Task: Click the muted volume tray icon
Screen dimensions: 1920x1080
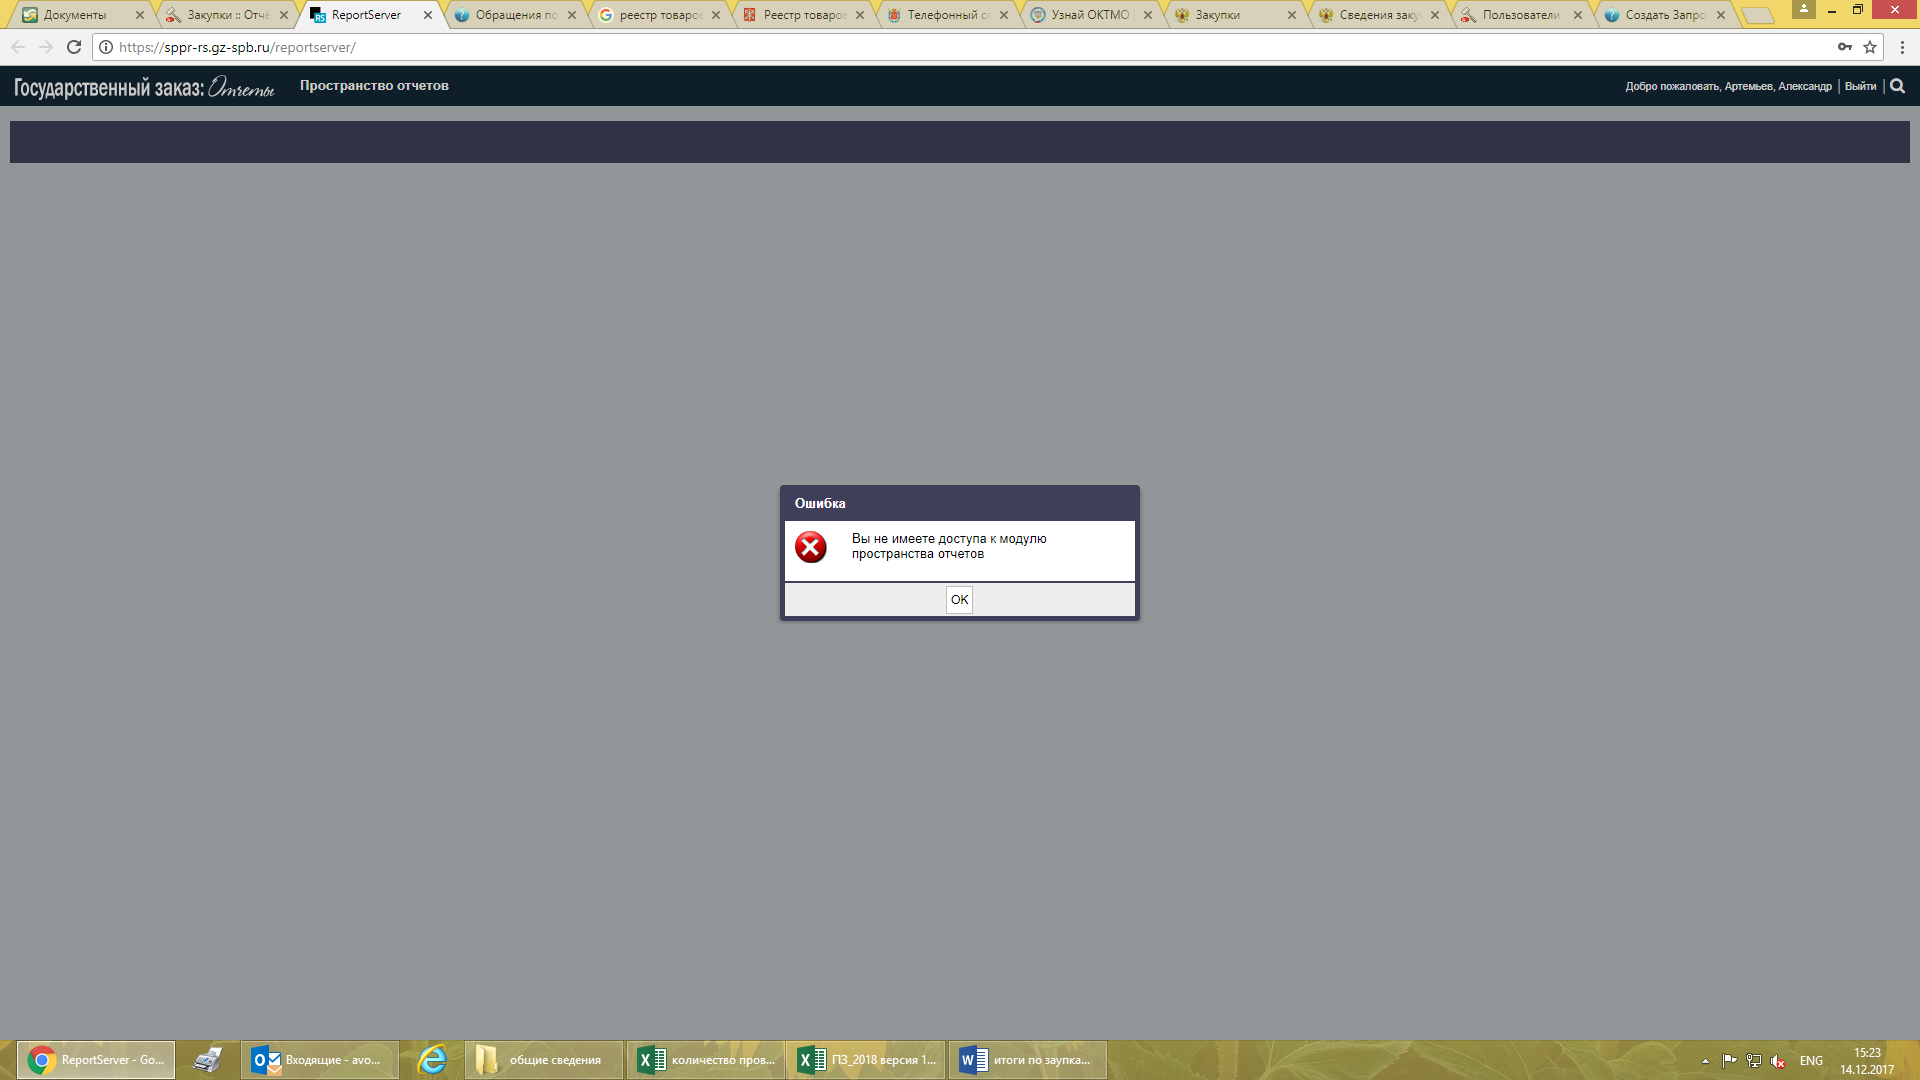Action: (x=1778, y=1061)
